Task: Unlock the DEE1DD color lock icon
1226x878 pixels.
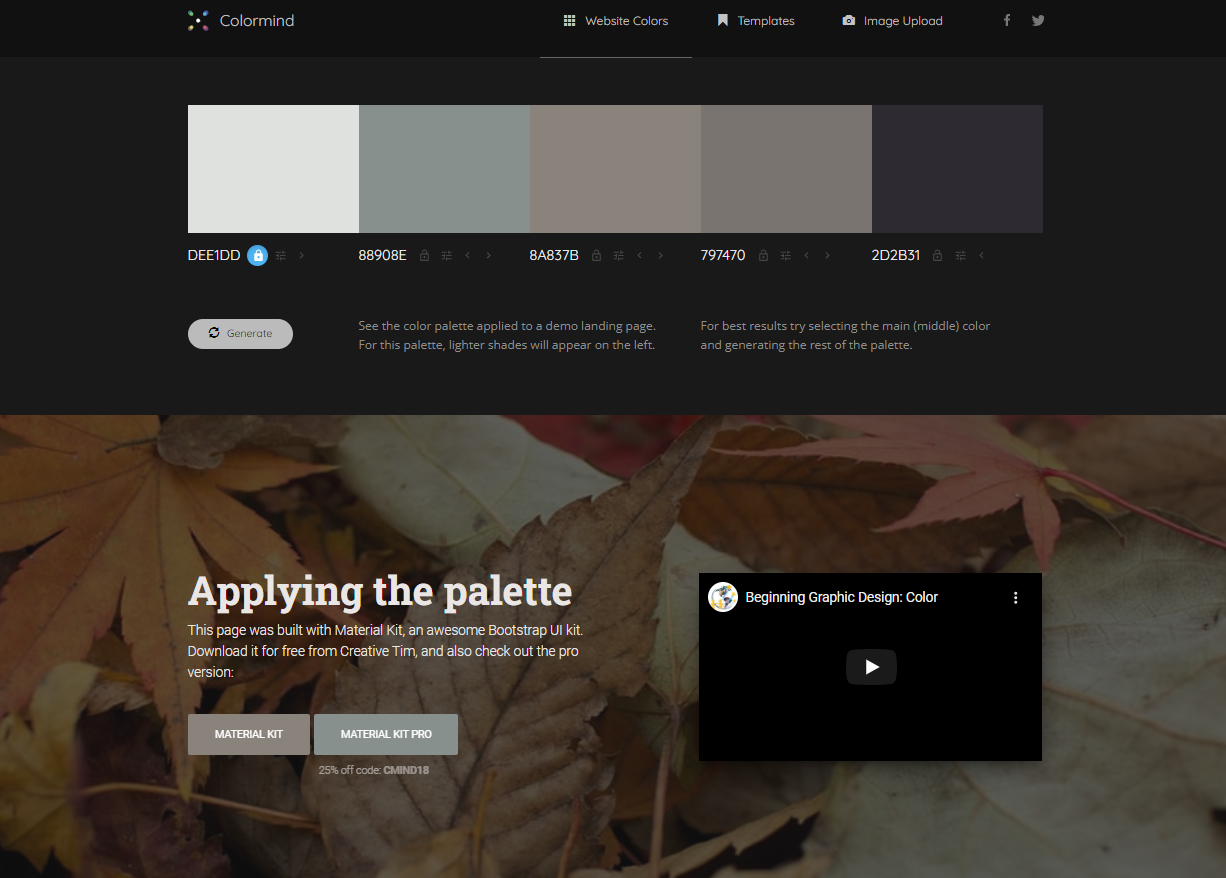Action: point(258,255)
